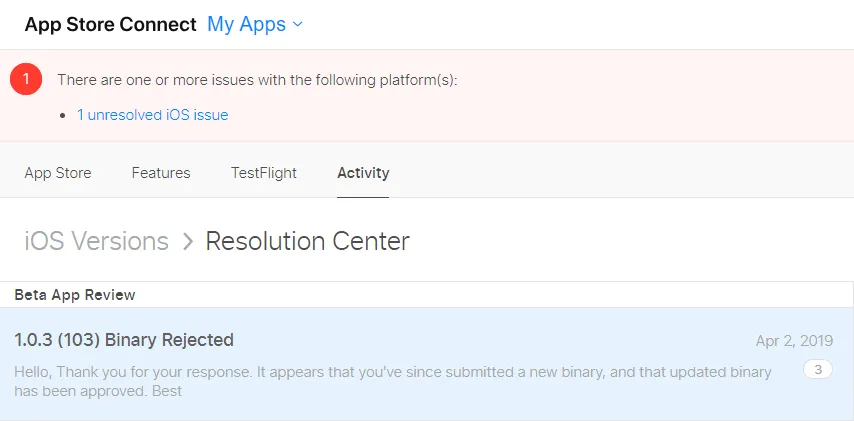The width and height of the screenshot is (854, 421).
Task: Click the red issue count badge
Action: pyautogui.click(x=26, y=79)
